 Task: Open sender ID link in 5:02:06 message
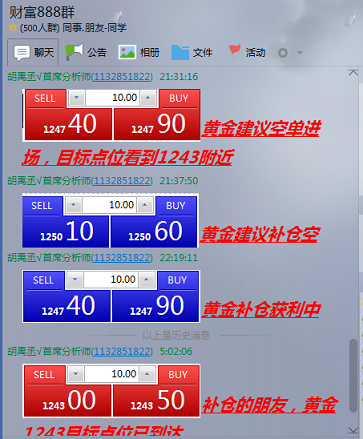point(122,351)
